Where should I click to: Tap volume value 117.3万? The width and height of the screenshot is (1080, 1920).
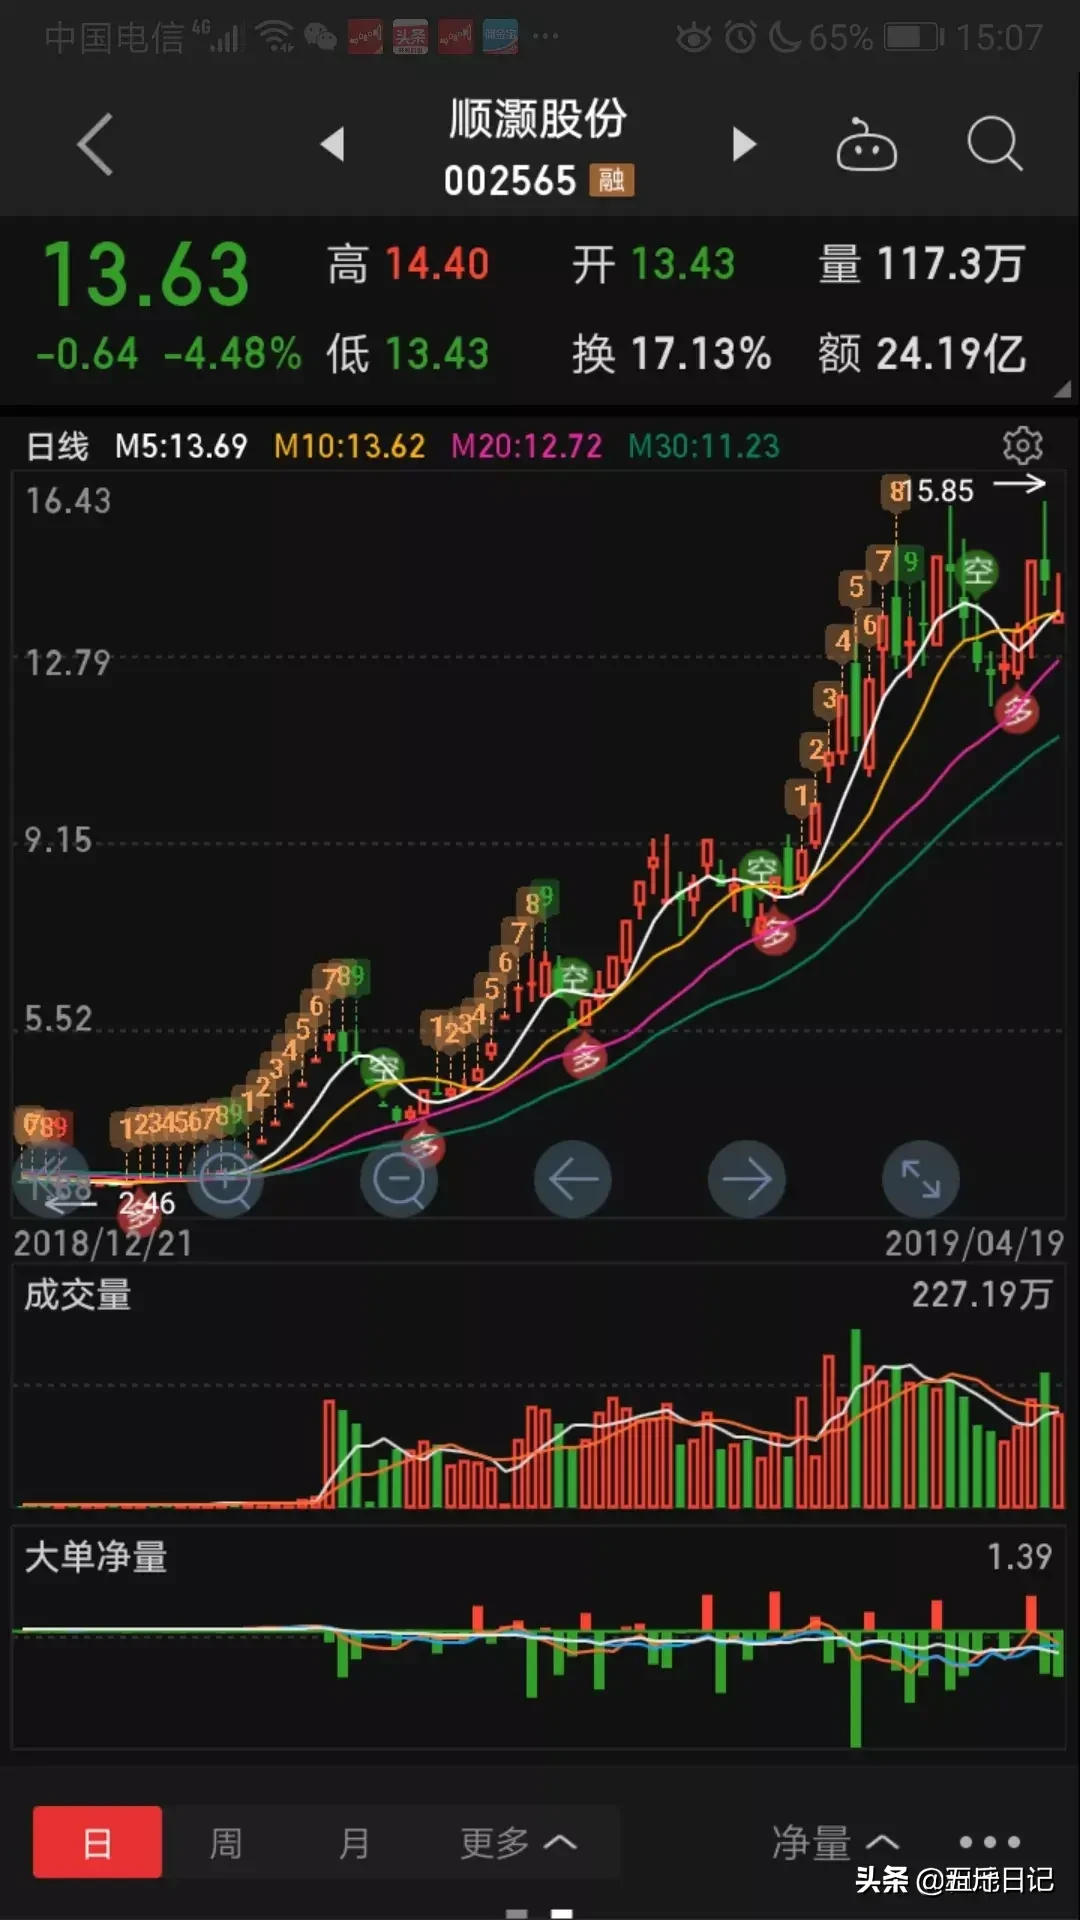pos(950,265)
